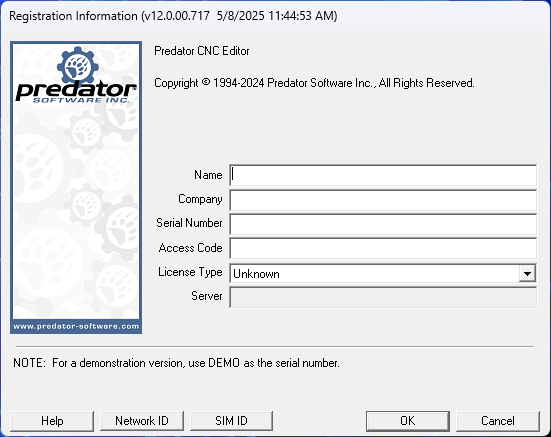Click the Predator gear paw logo icon

coord(77,66)
